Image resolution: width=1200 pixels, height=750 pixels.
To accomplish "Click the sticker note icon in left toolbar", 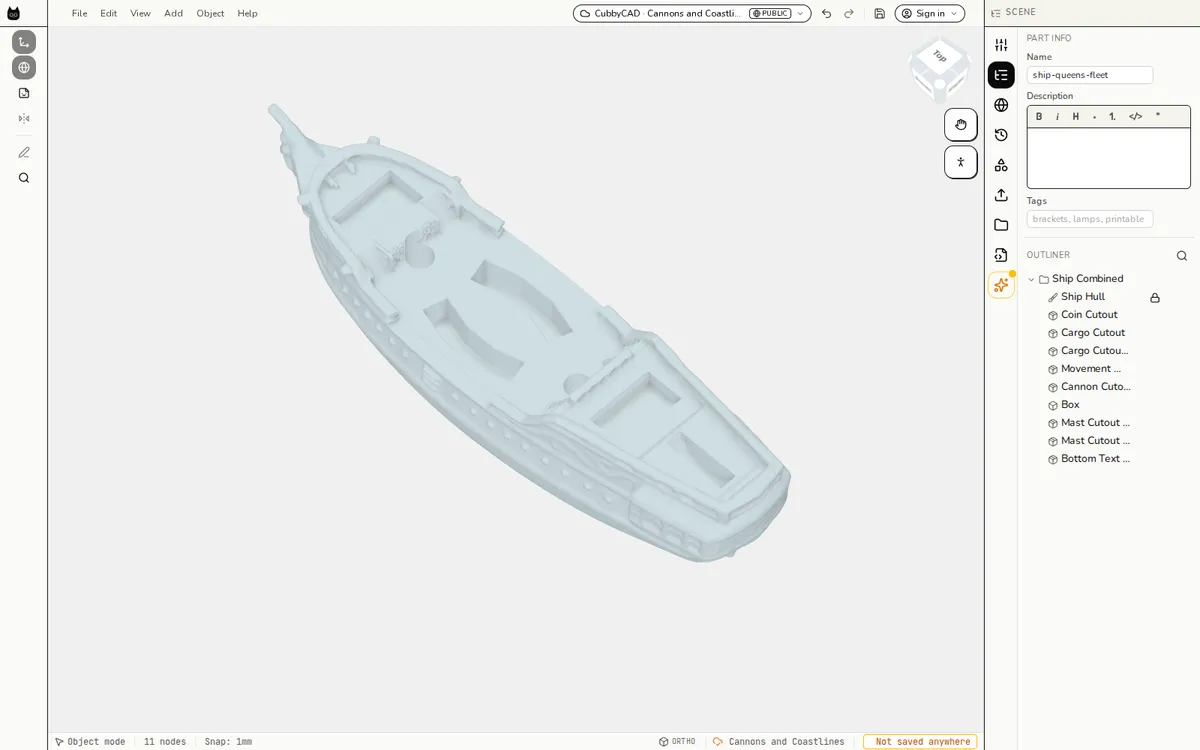I will 24,93.
